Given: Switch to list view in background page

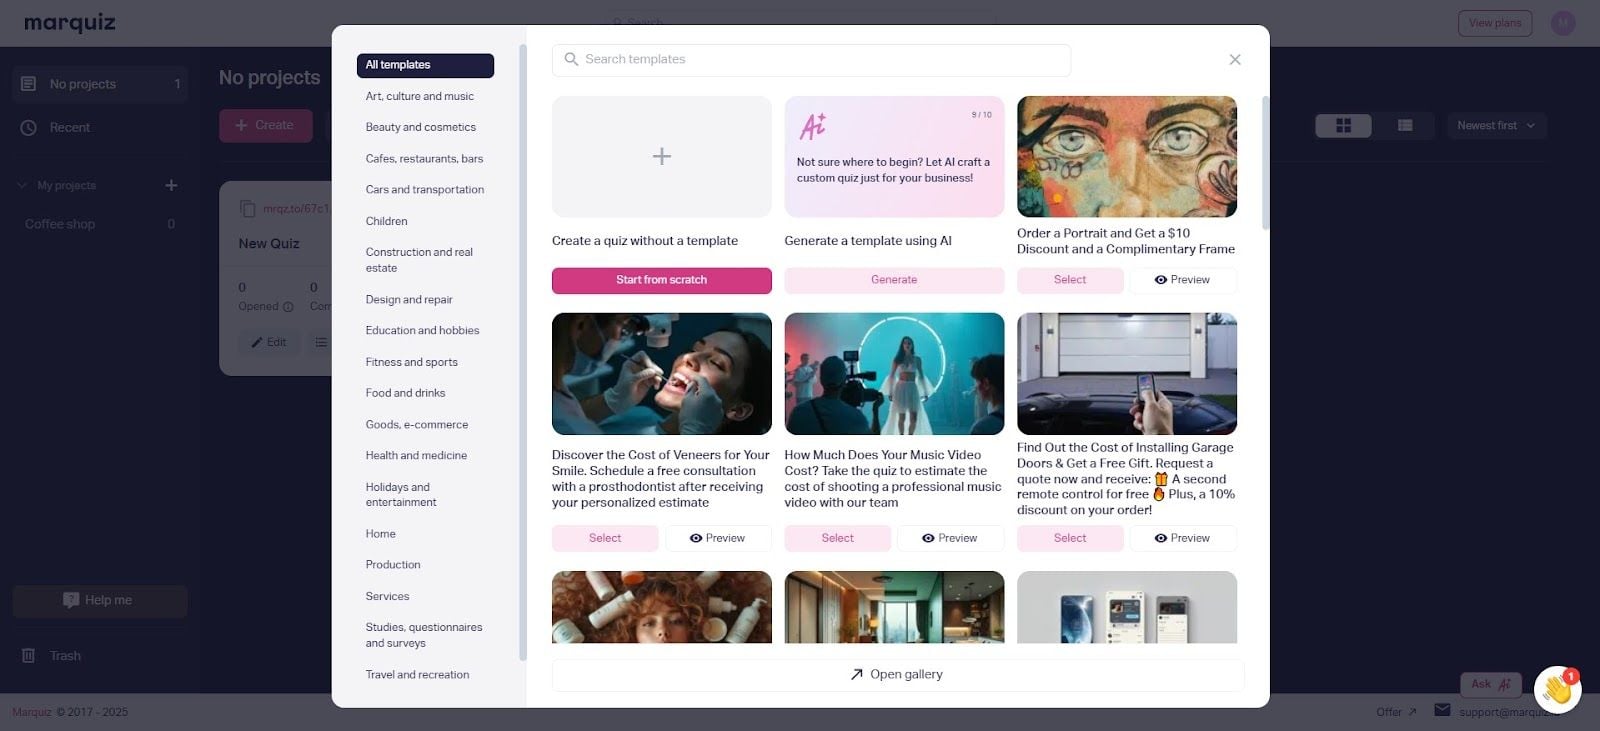Looking at the screenshot, I should coord(1405,126).
